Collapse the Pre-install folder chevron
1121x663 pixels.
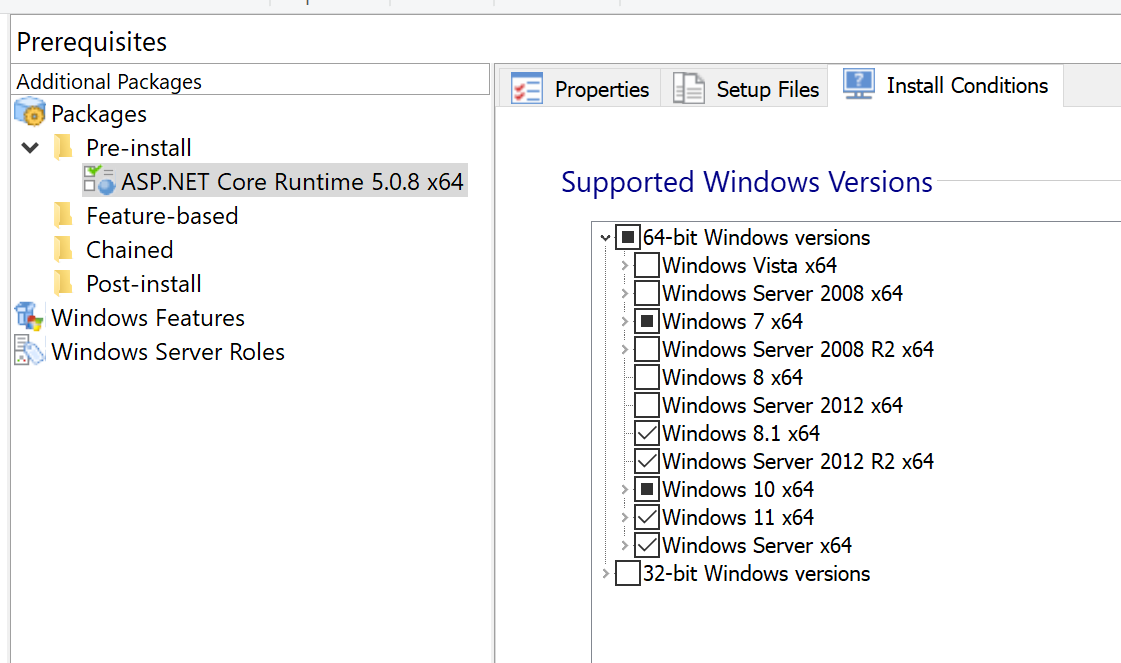click(30, 148)
